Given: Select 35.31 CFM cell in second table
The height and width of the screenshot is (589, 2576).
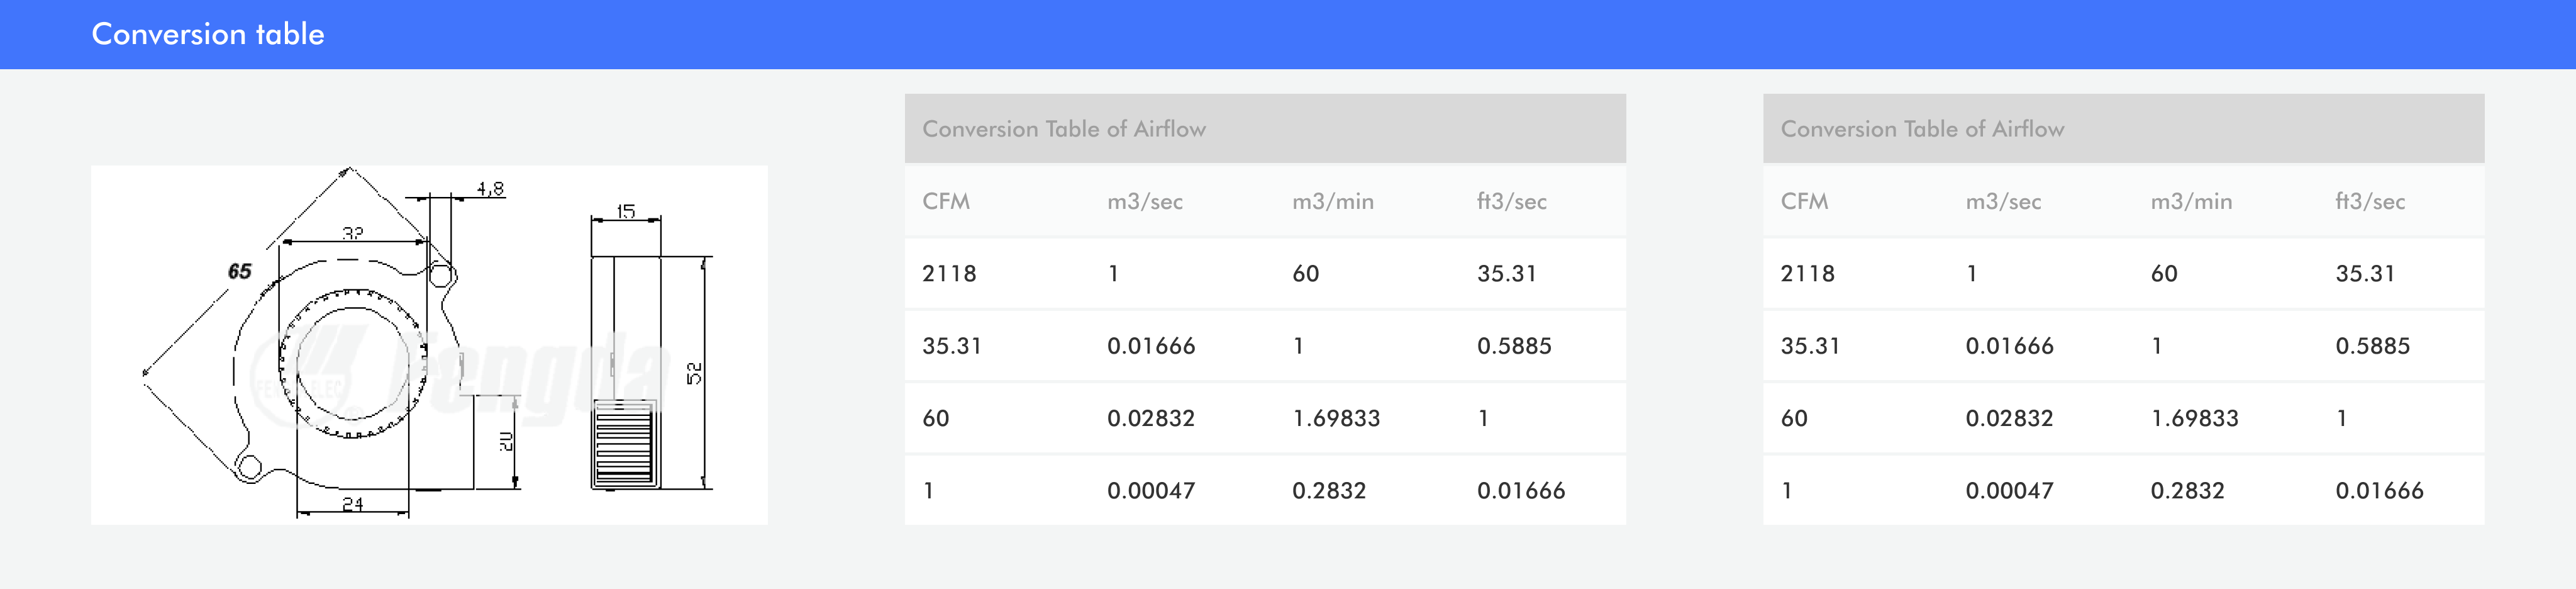Looking at the screenshot, I should point(1811,346).
